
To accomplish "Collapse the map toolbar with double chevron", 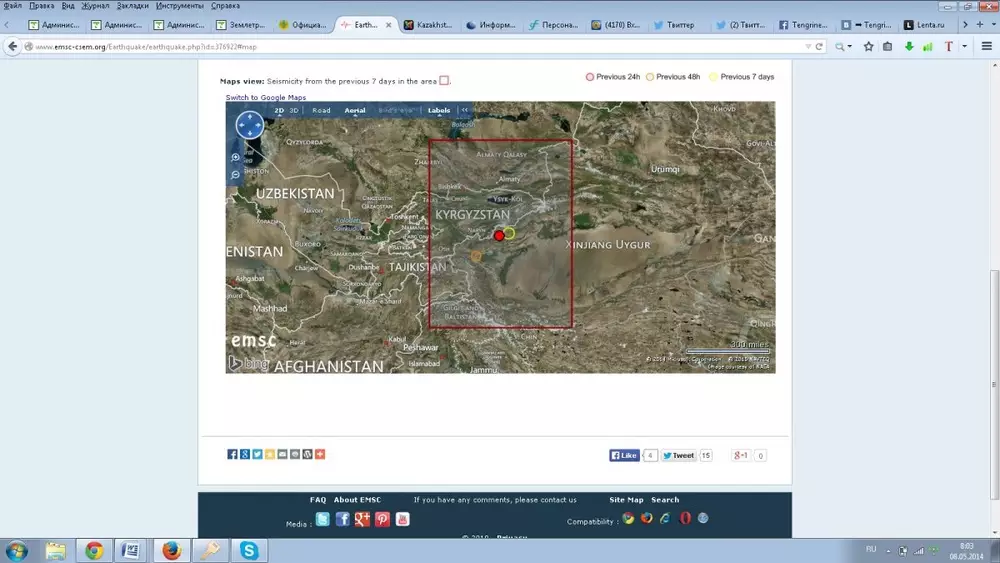I will [x=464, y=110].
